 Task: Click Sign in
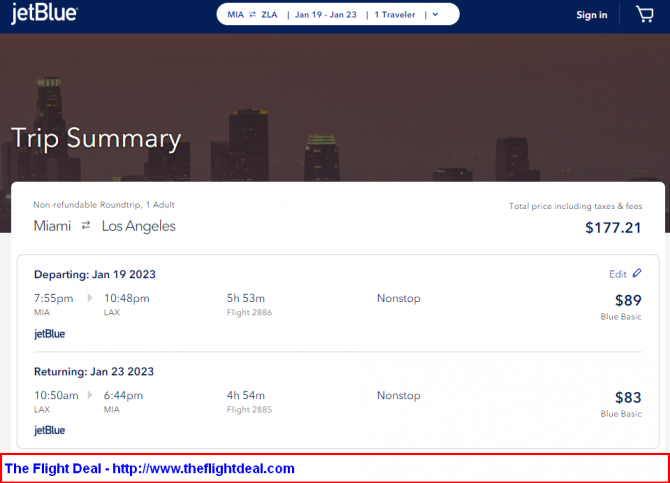tap(591, 15)
